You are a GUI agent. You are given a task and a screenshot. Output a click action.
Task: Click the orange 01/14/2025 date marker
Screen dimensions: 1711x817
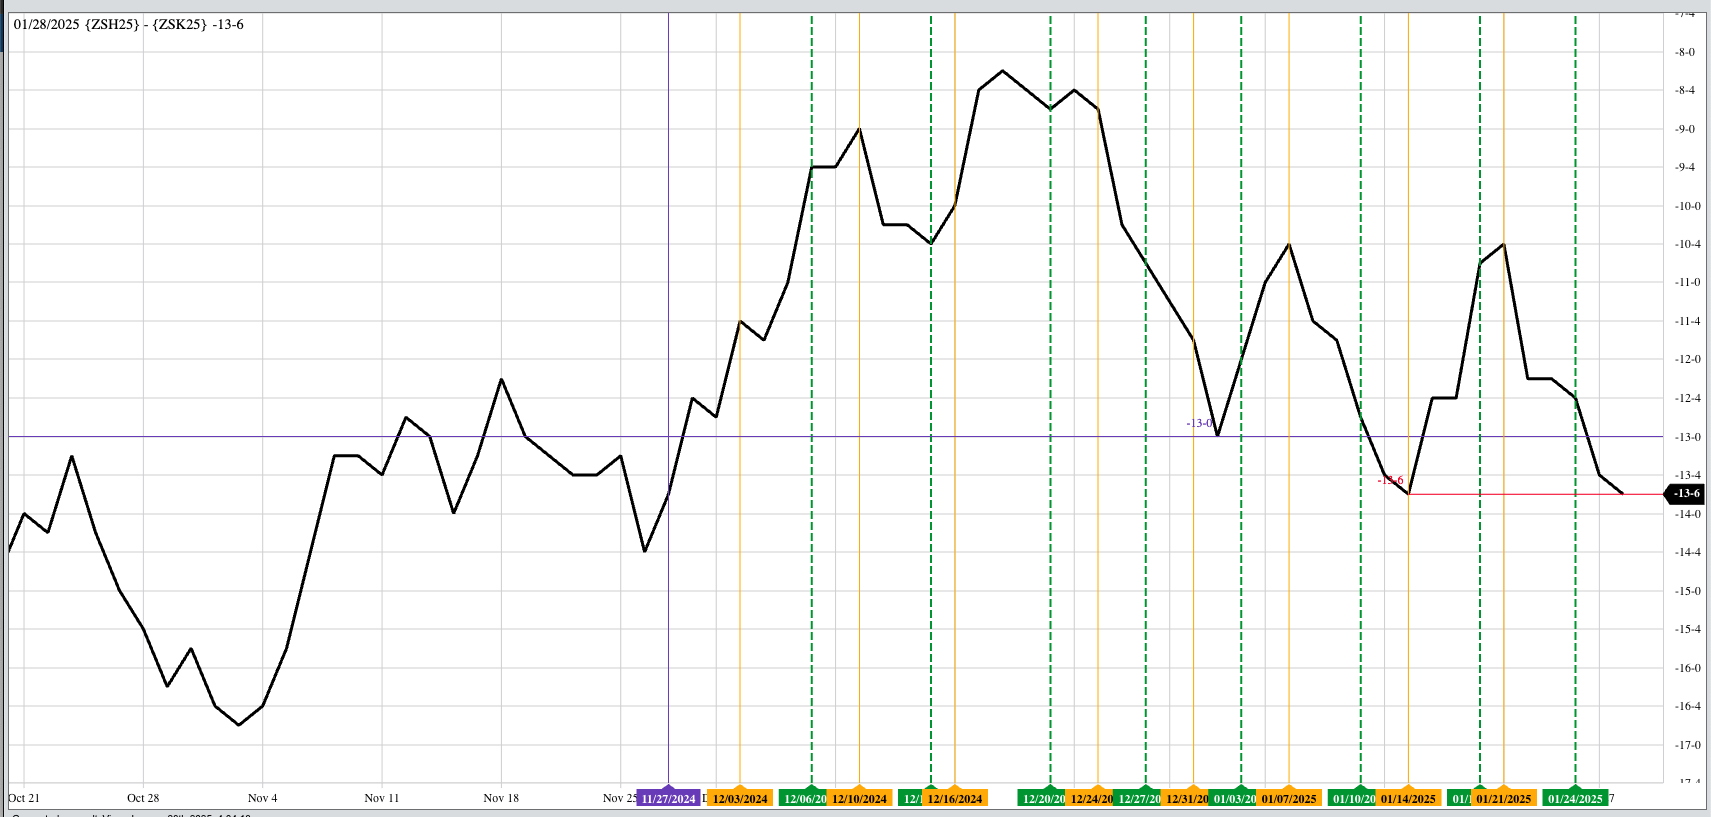tap(1408, 798)
